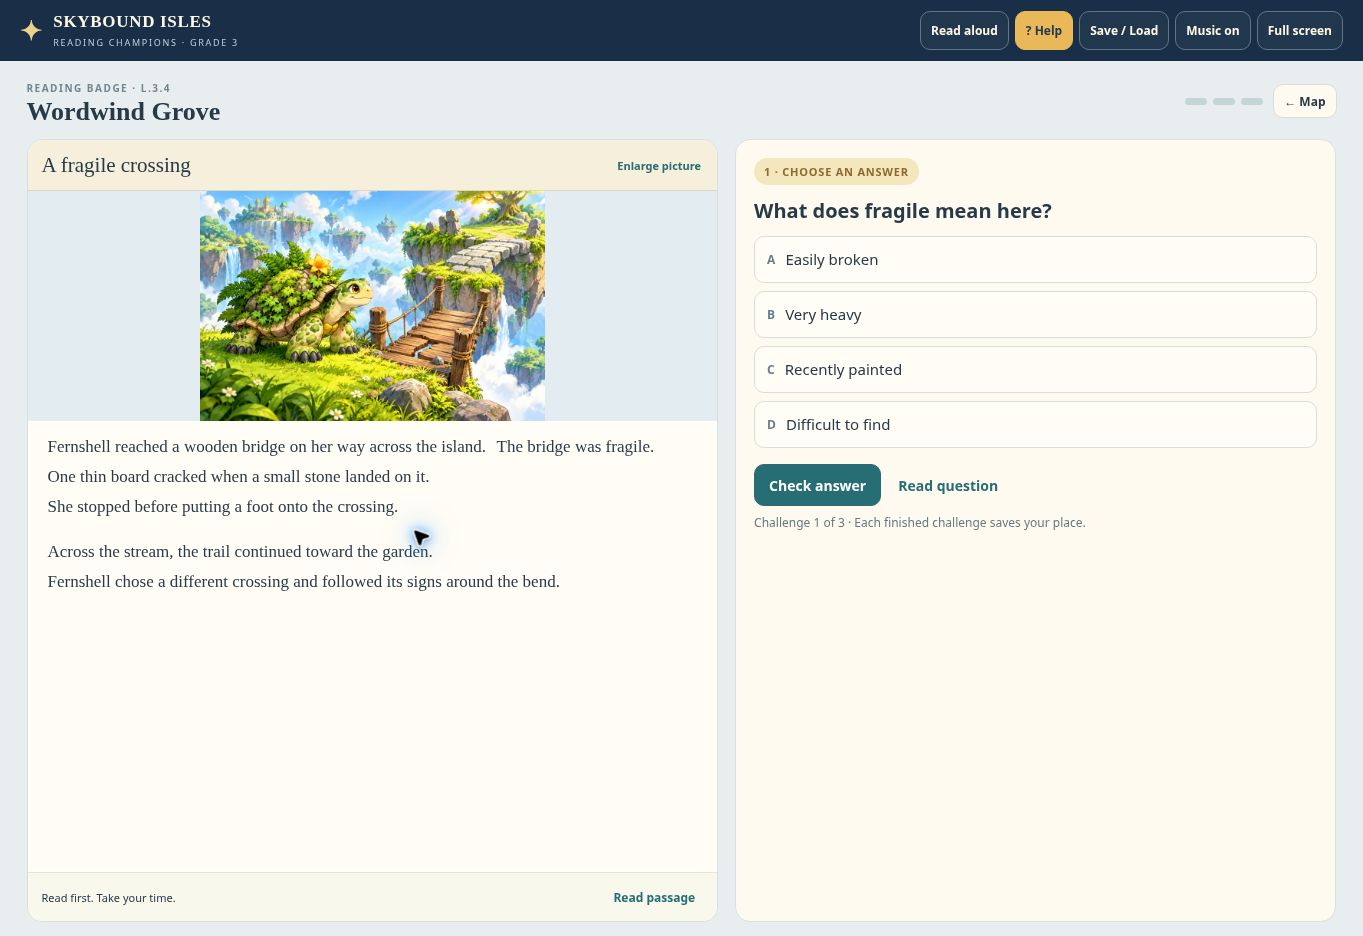The width and height of the screenshot is (1363, 936).
Task: Open the Save / Load menu
Action: tap(1124, 30)
